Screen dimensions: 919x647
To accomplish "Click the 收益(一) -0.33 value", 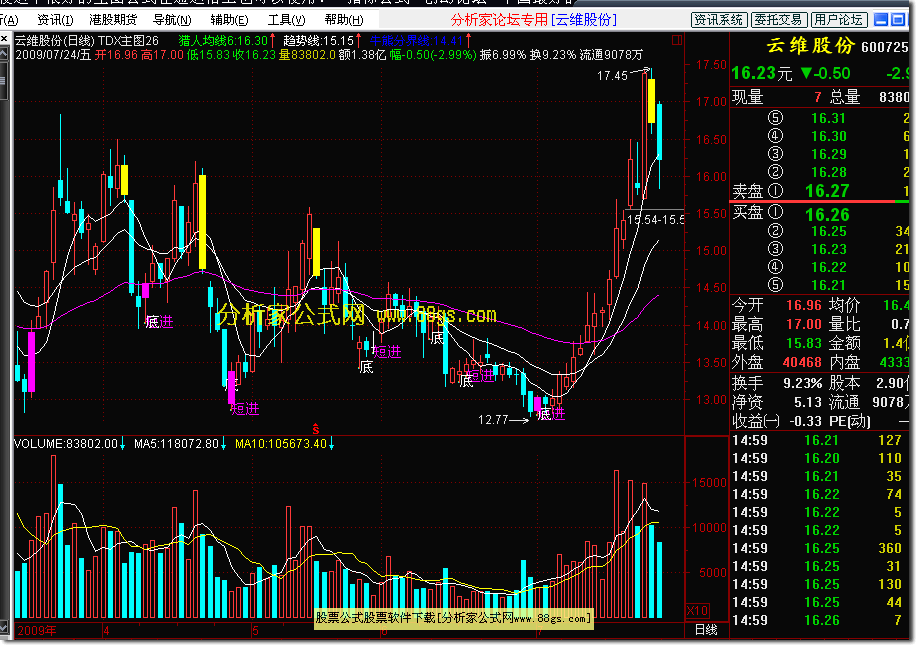I will click(805, 421).
